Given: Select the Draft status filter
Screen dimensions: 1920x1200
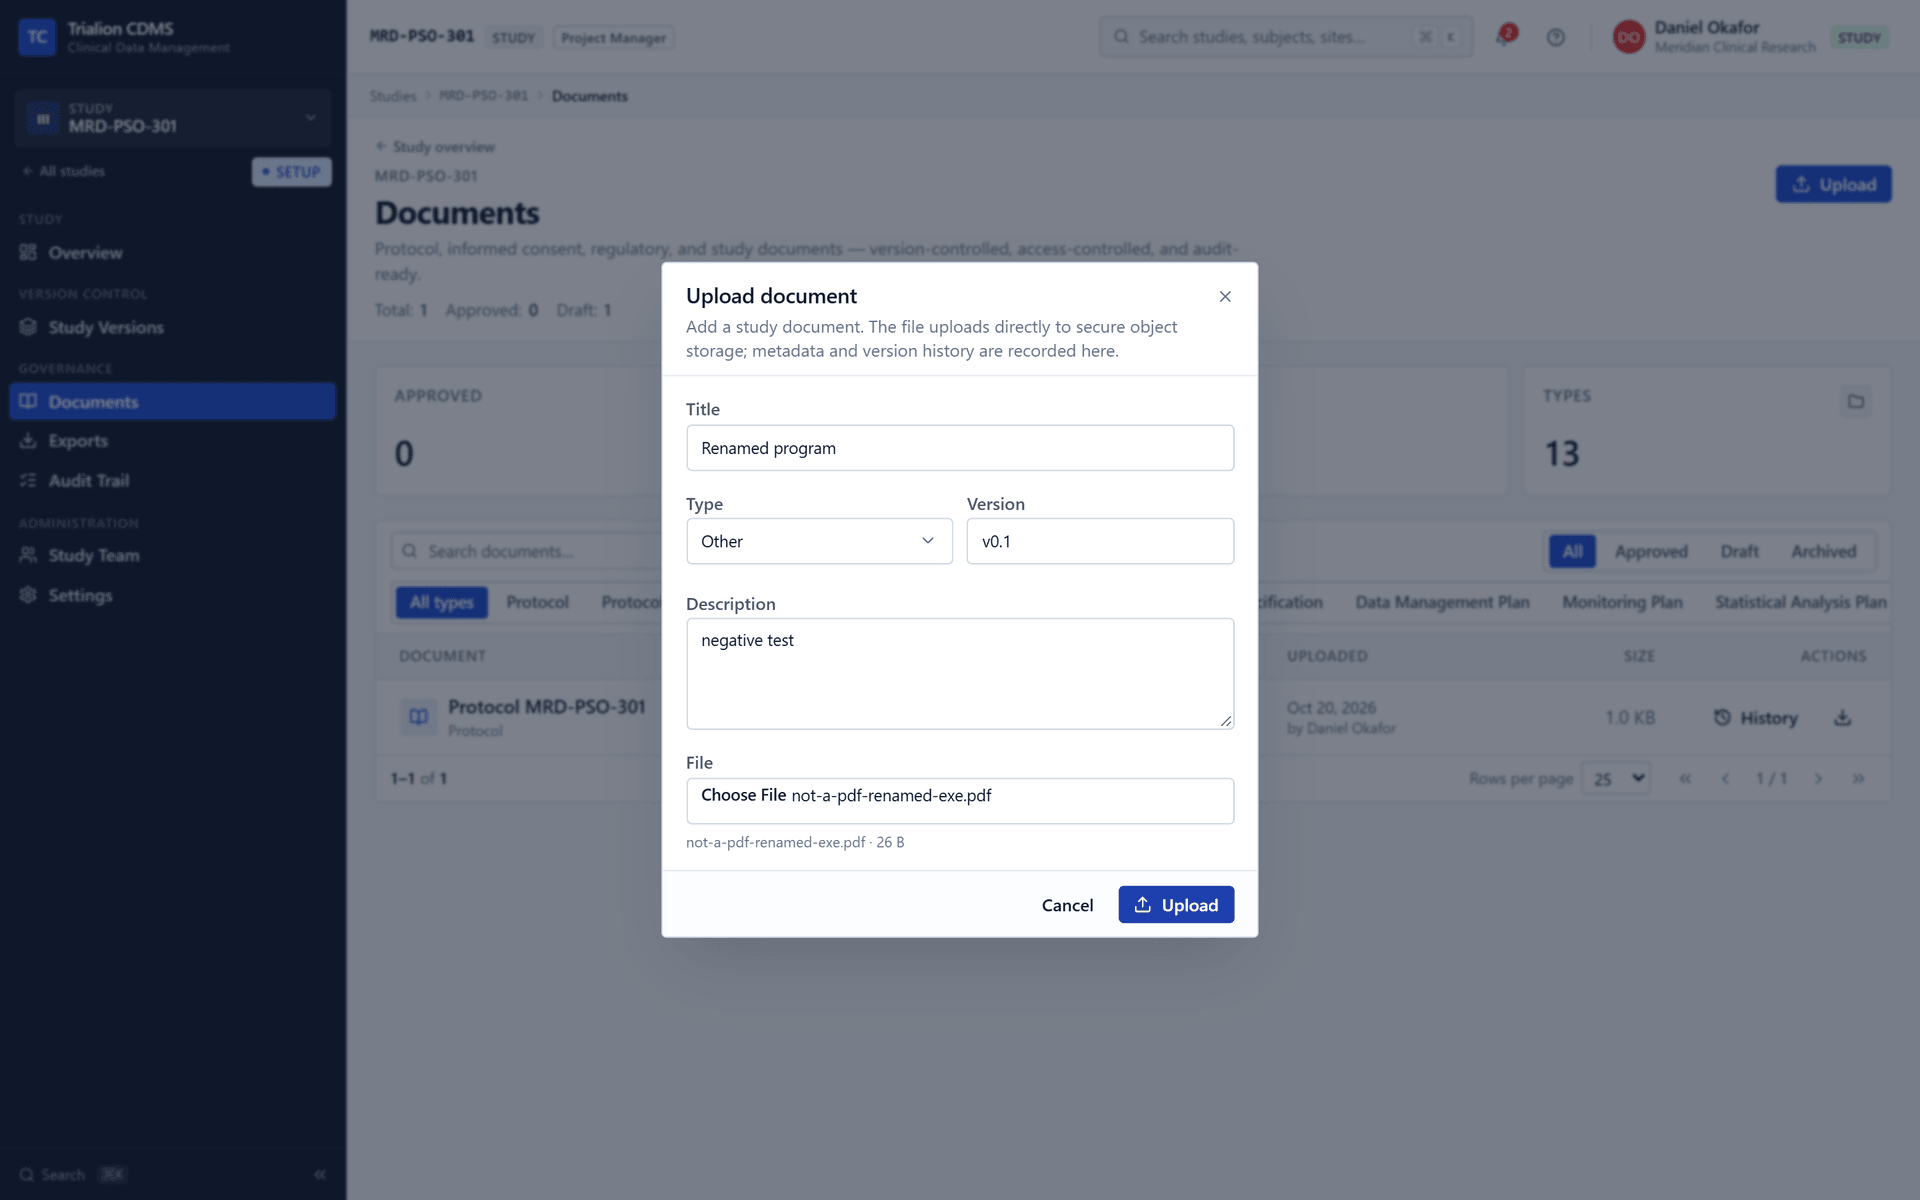Looking at the screenshot, I should coord(1739,551).
